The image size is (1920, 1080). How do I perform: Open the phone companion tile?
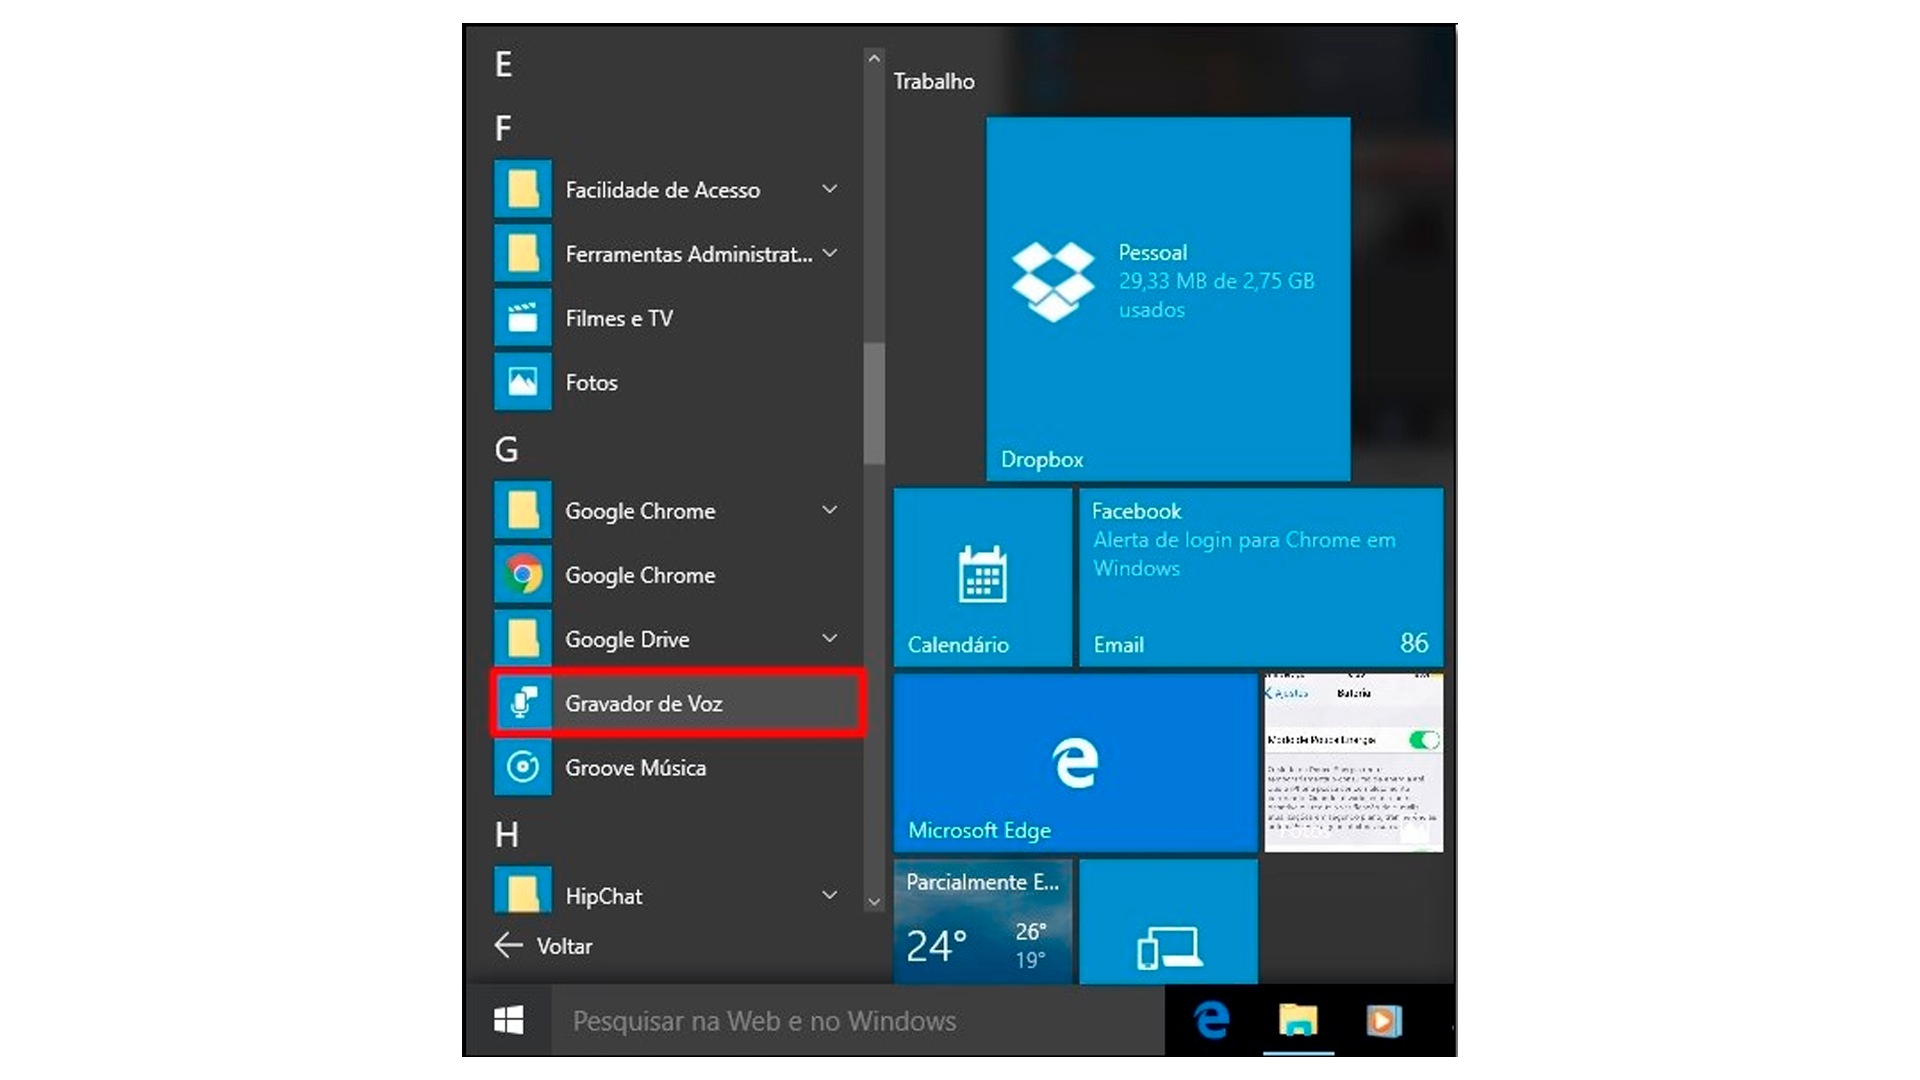1168,921
